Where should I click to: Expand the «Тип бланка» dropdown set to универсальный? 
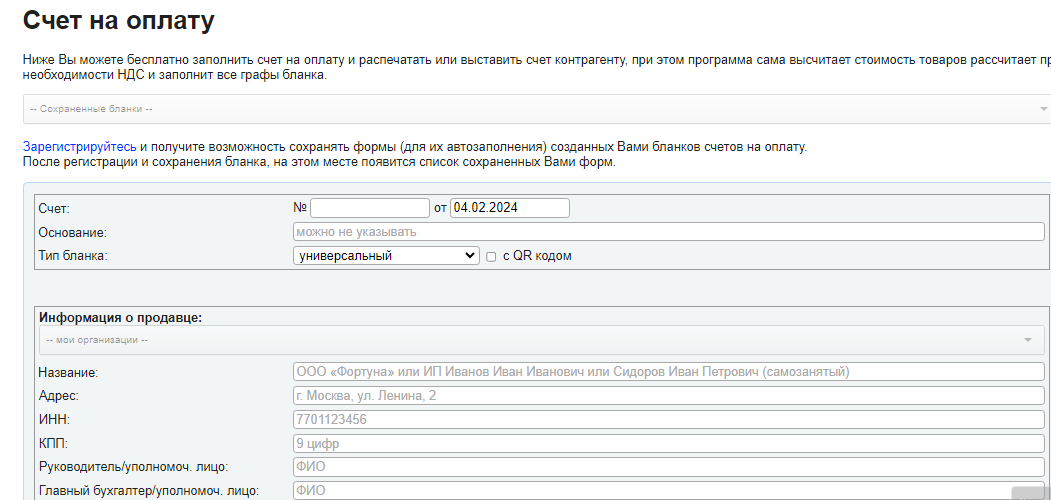point(387,256)
